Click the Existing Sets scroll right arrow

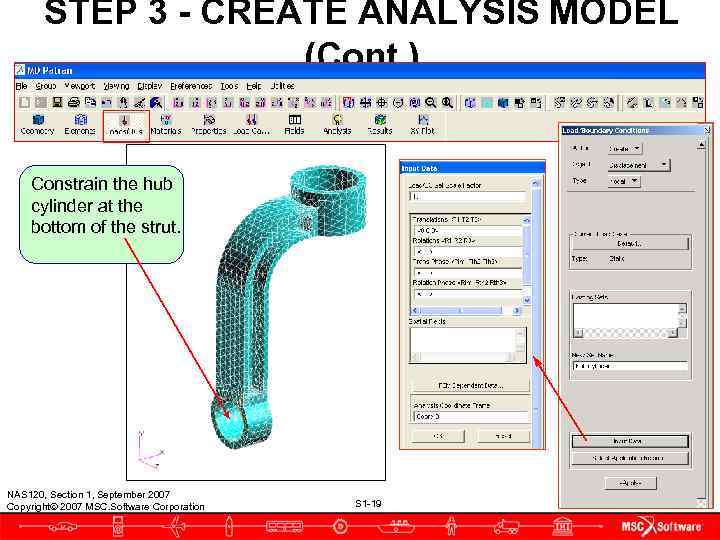673,332
